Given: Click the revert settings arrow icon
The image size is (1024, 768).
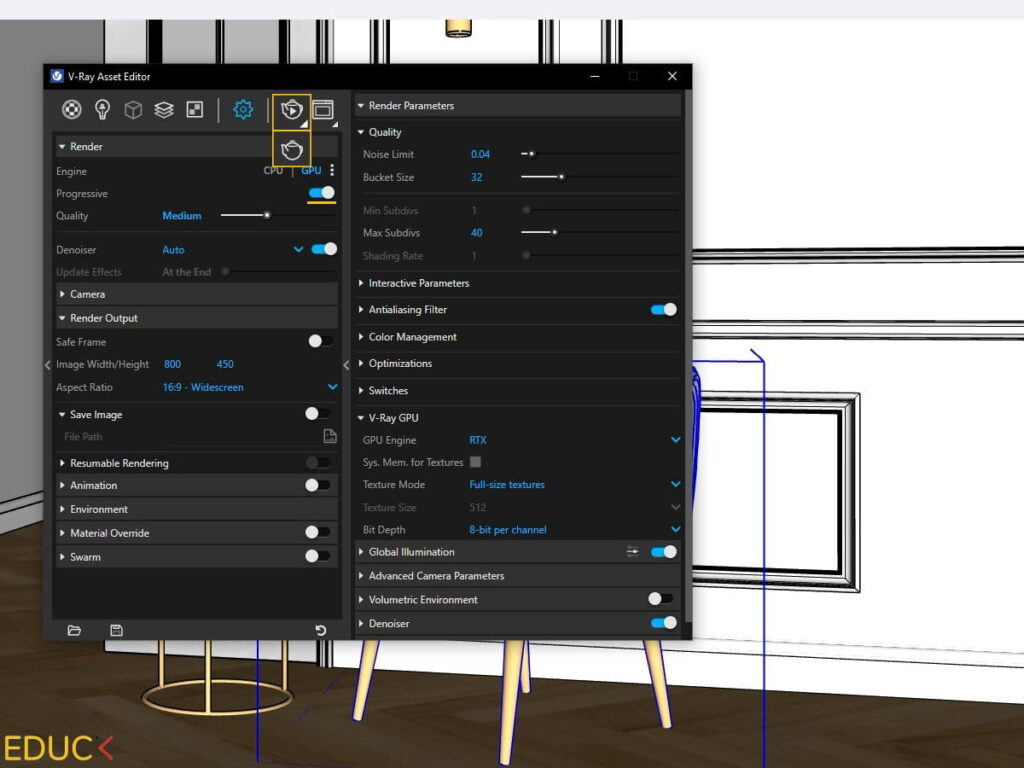Looking at the screenshot, I should [x=320, y=630].
